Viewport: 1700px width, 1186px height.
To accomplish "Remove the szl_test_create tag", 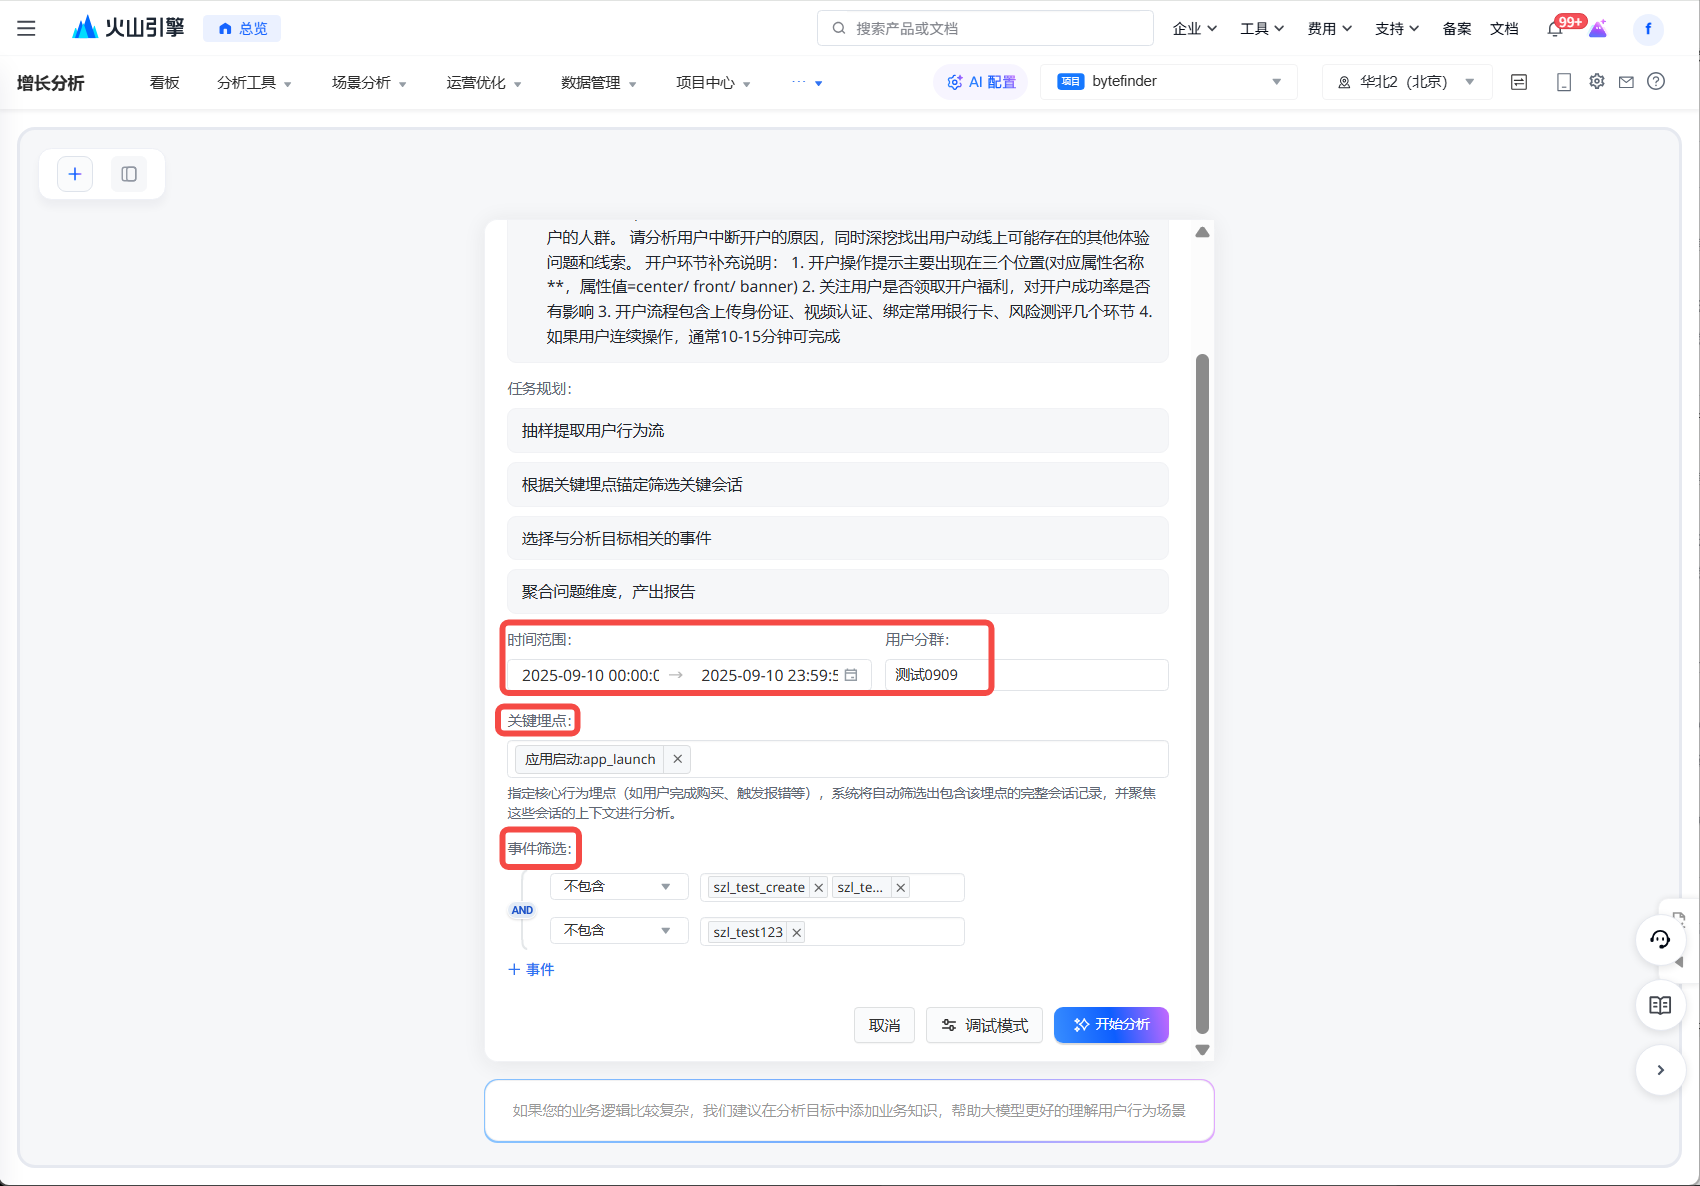I will (x=818, y=887).
